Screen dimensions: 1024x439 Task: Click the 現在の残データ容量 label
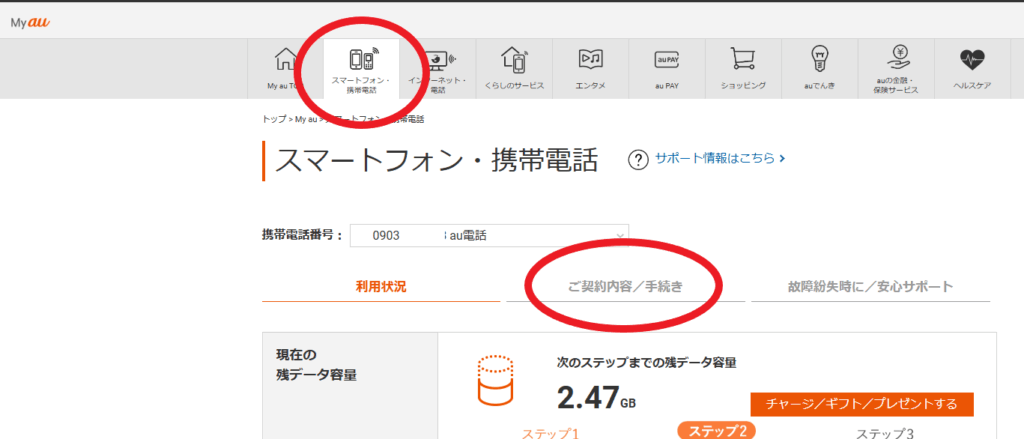[x=317, y=365]
